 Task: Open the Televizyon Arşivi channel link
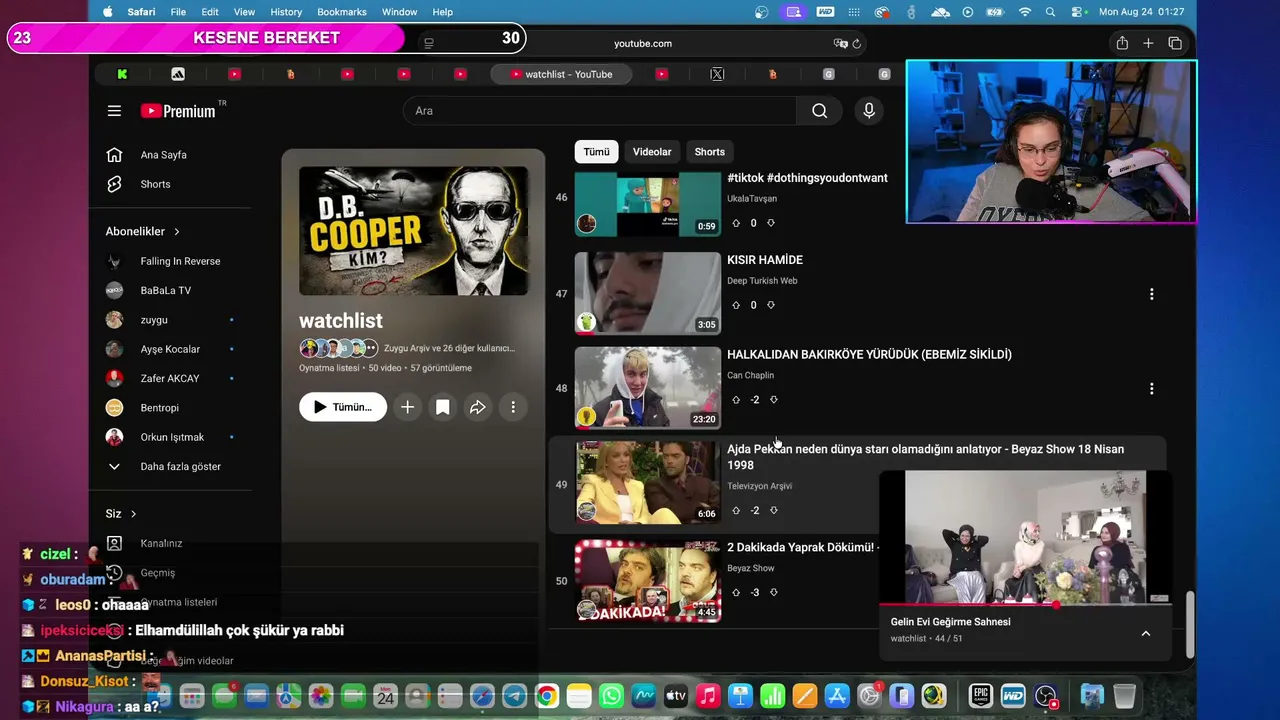(759, 486)
